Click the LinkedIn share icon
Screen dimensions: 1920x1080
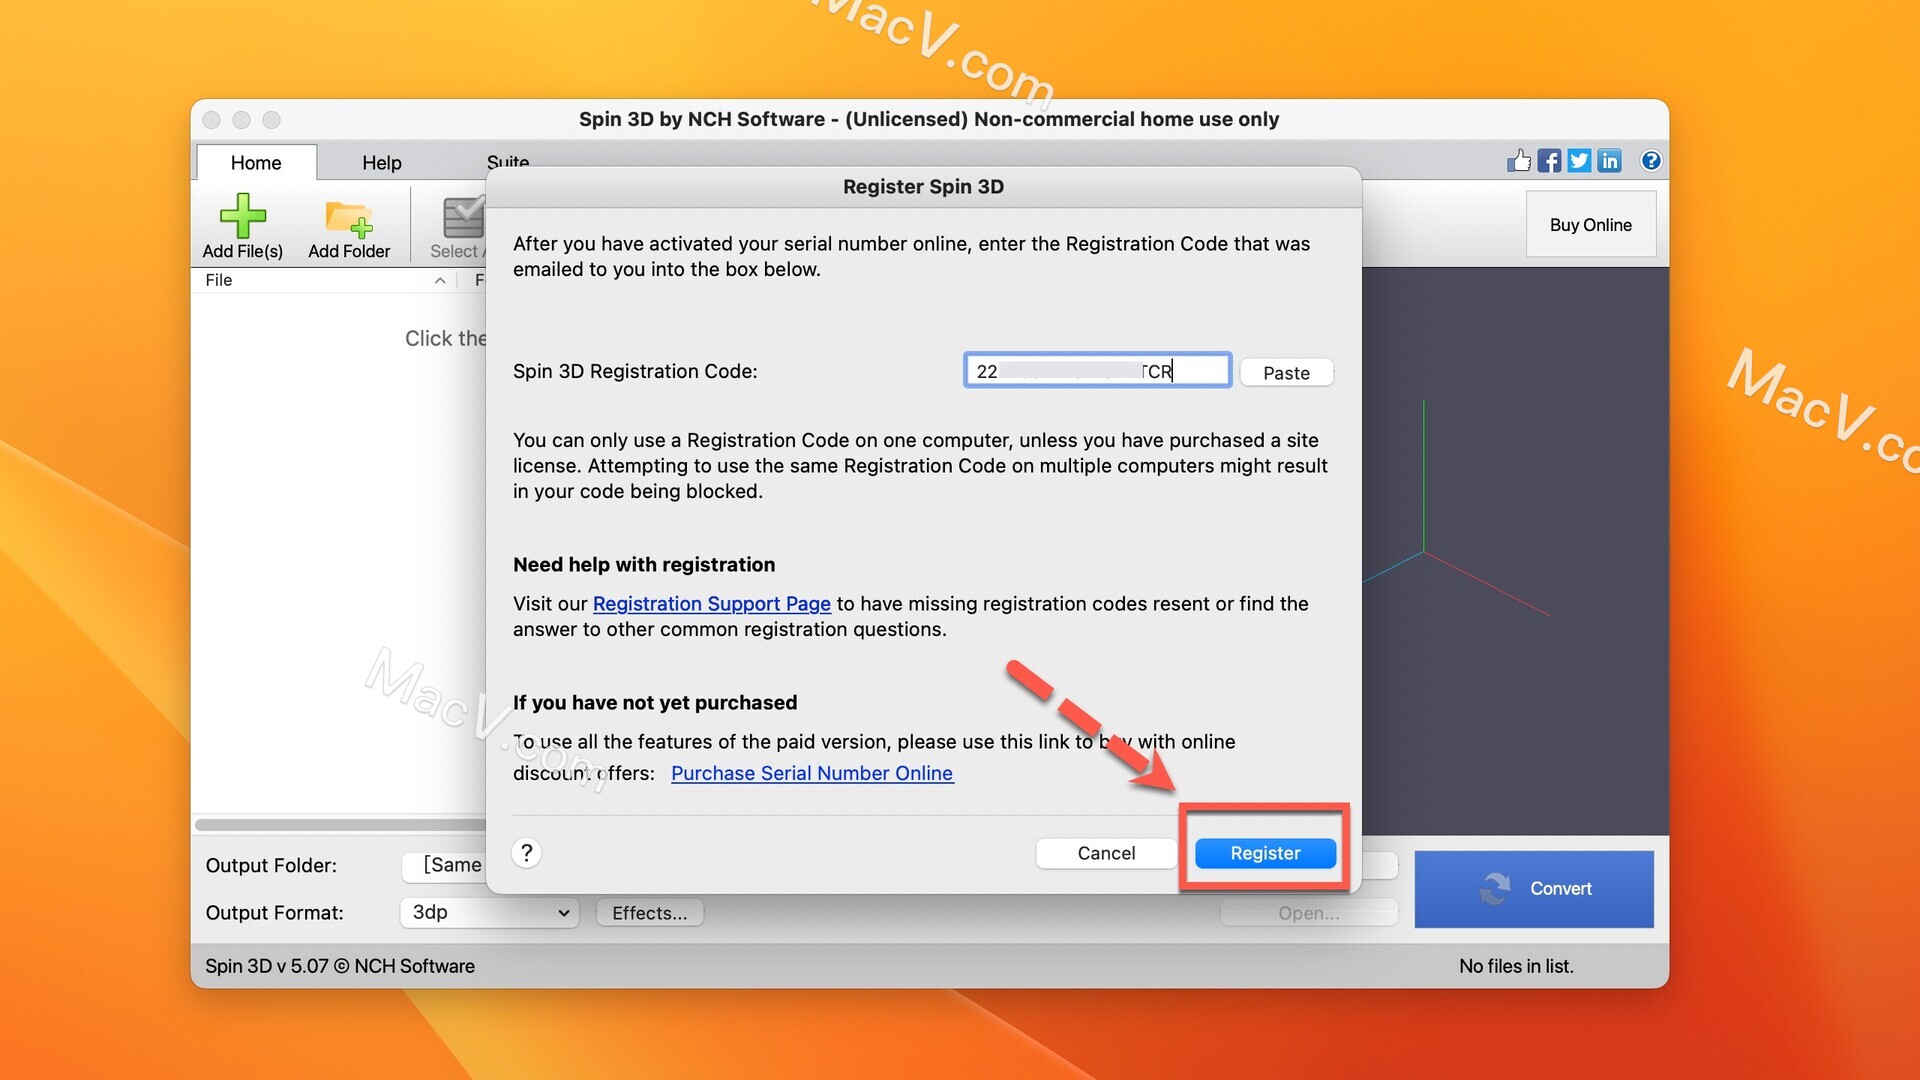point(1610,161)
